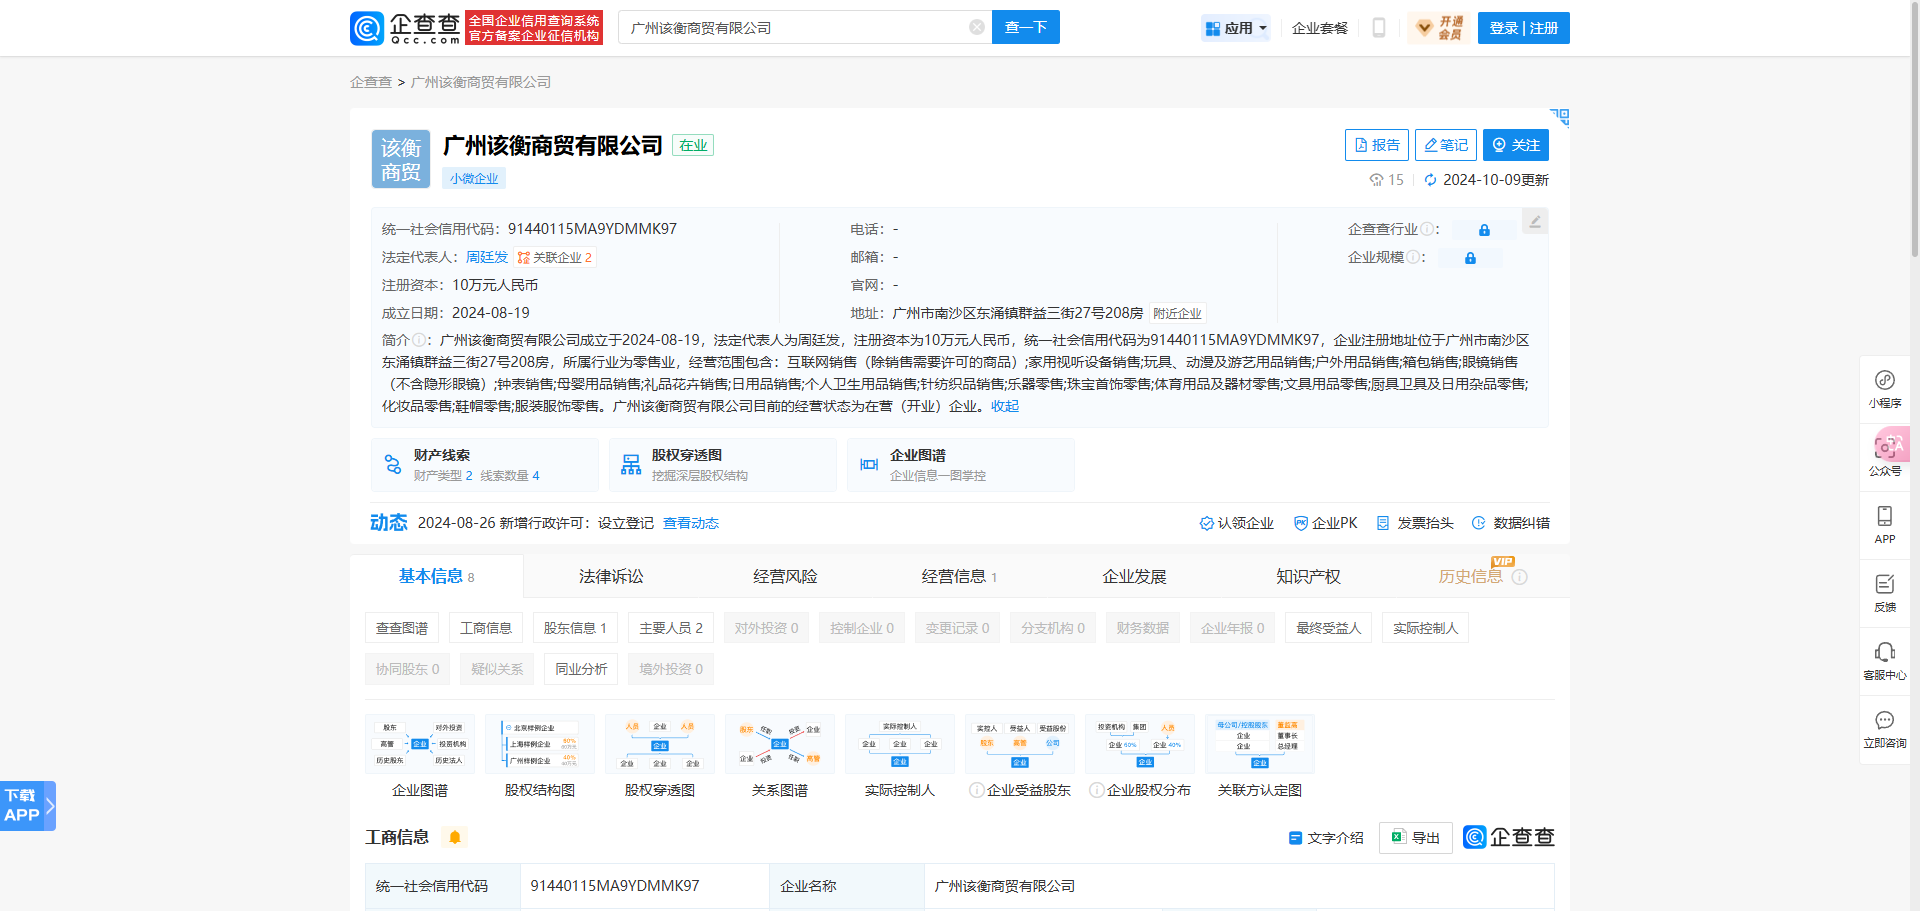Collapse the company intro via 收起
Viewport: 1920px width, 911px height.
point(1004,406)
